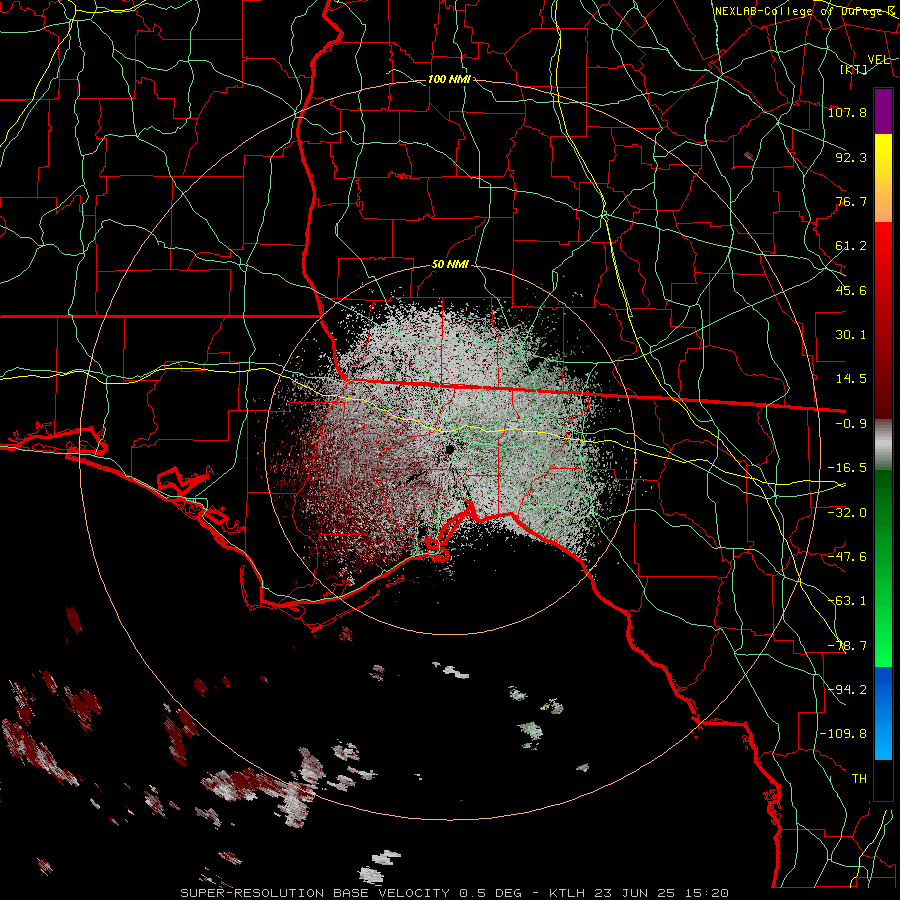
Task: Click the VEL legend title
Action: pyautogui.click(x=878, y=59)
